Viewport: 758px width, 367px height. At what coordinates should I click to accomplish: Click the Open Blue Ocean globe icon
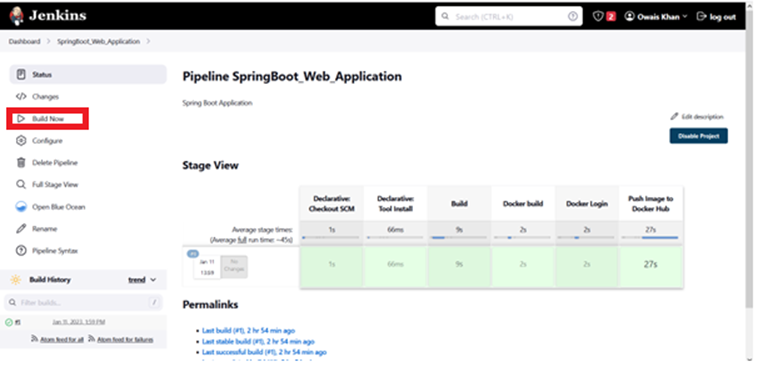pos(21,207)
